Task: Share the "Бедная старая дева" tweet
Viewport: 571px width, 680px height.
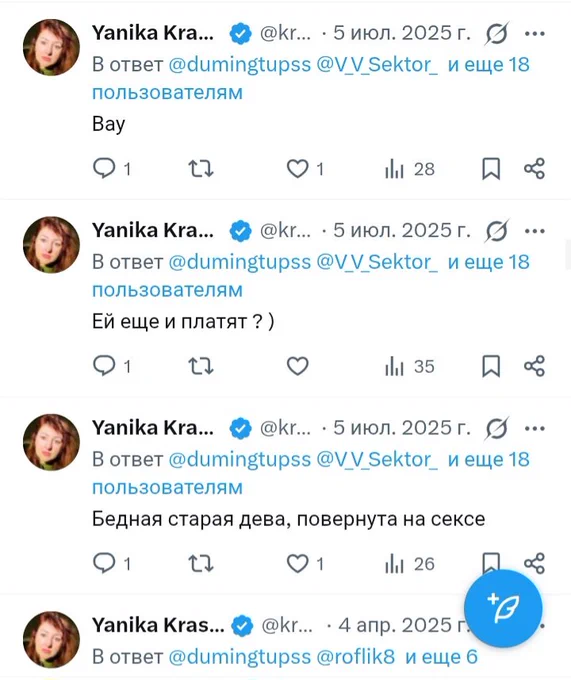Action: [x=535, y=564]
